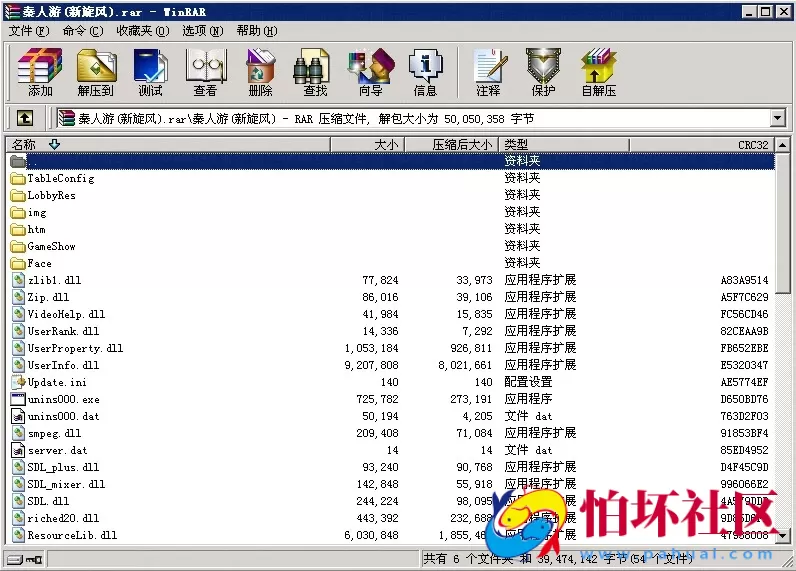Screen dimensions: 796x571
Task: Select the htm folder
Action: click(28, 229)
